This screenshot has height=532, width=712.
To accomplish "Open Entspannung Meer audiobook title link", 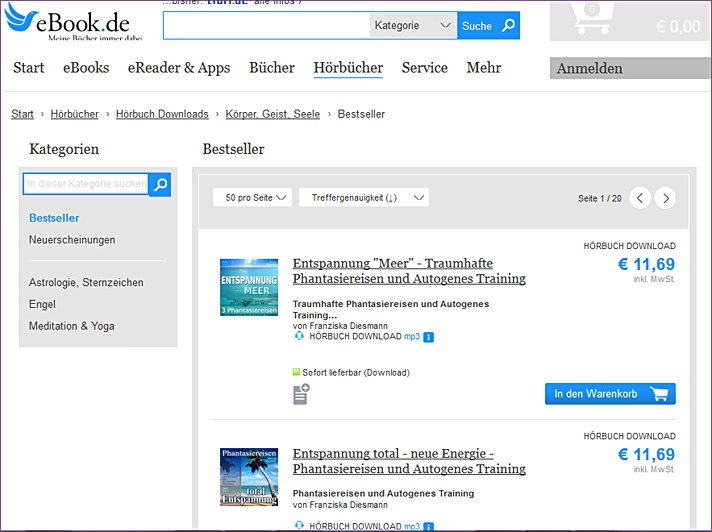I will coord(408,271).
